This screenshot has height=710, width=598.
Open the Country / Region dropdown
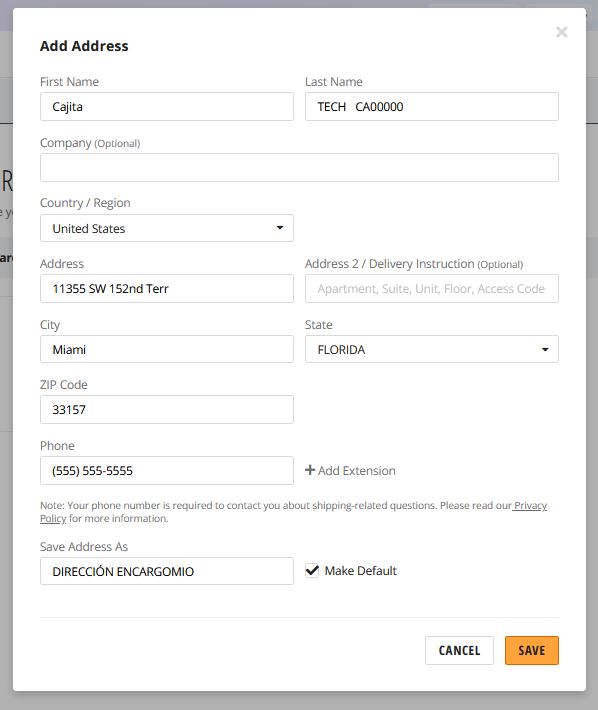(x=167, y=228)
